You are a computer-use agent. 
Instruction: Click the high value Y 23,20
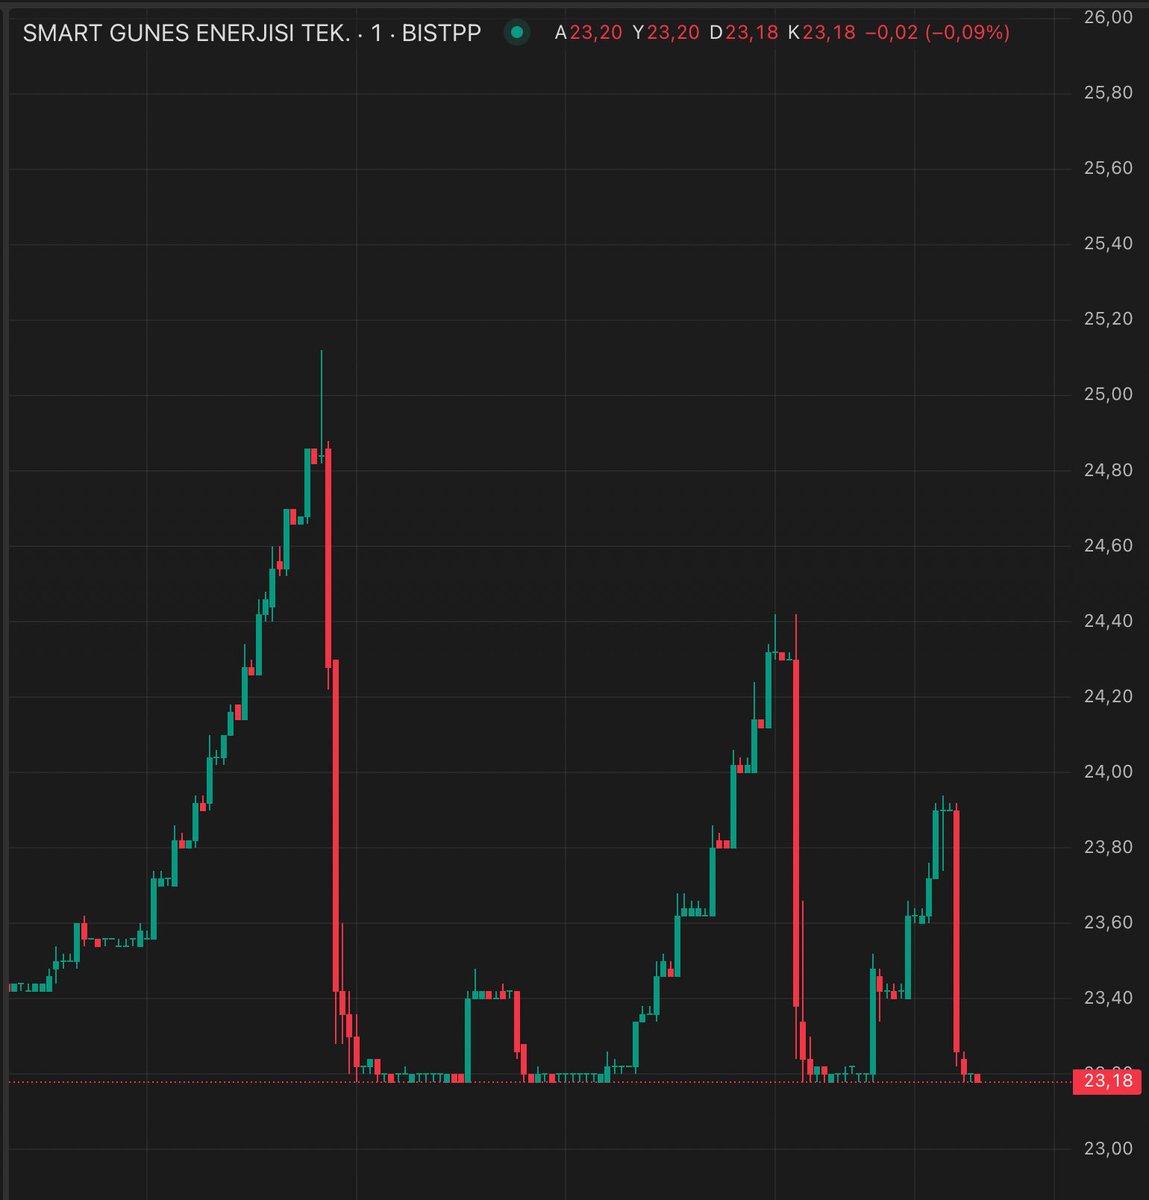click(666, 33)
